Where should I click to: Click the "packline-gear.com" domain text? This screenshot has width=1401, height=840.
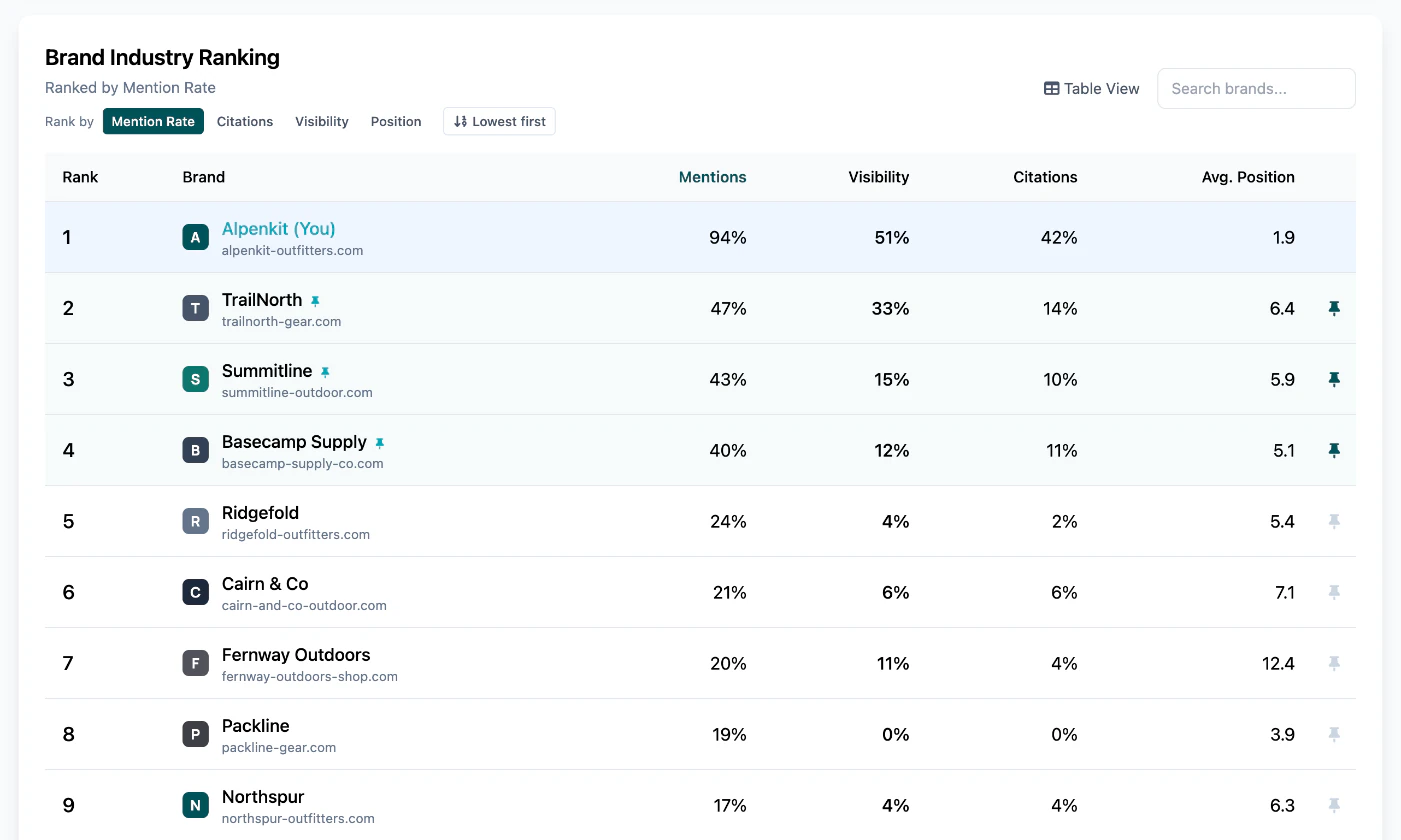tap(279, 748)
